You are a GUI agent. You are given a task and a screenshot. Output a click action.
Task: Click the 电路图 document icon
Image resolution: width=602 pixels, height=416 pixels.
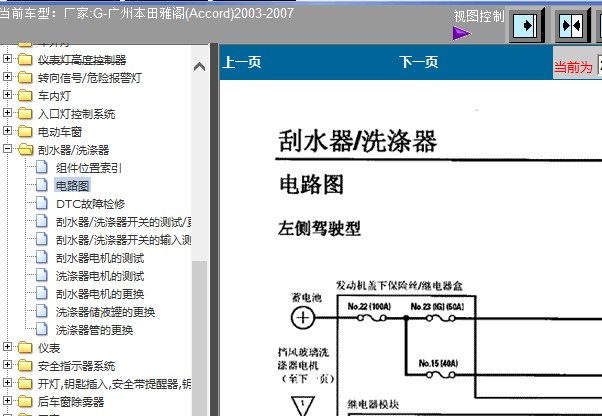(42, 185)
